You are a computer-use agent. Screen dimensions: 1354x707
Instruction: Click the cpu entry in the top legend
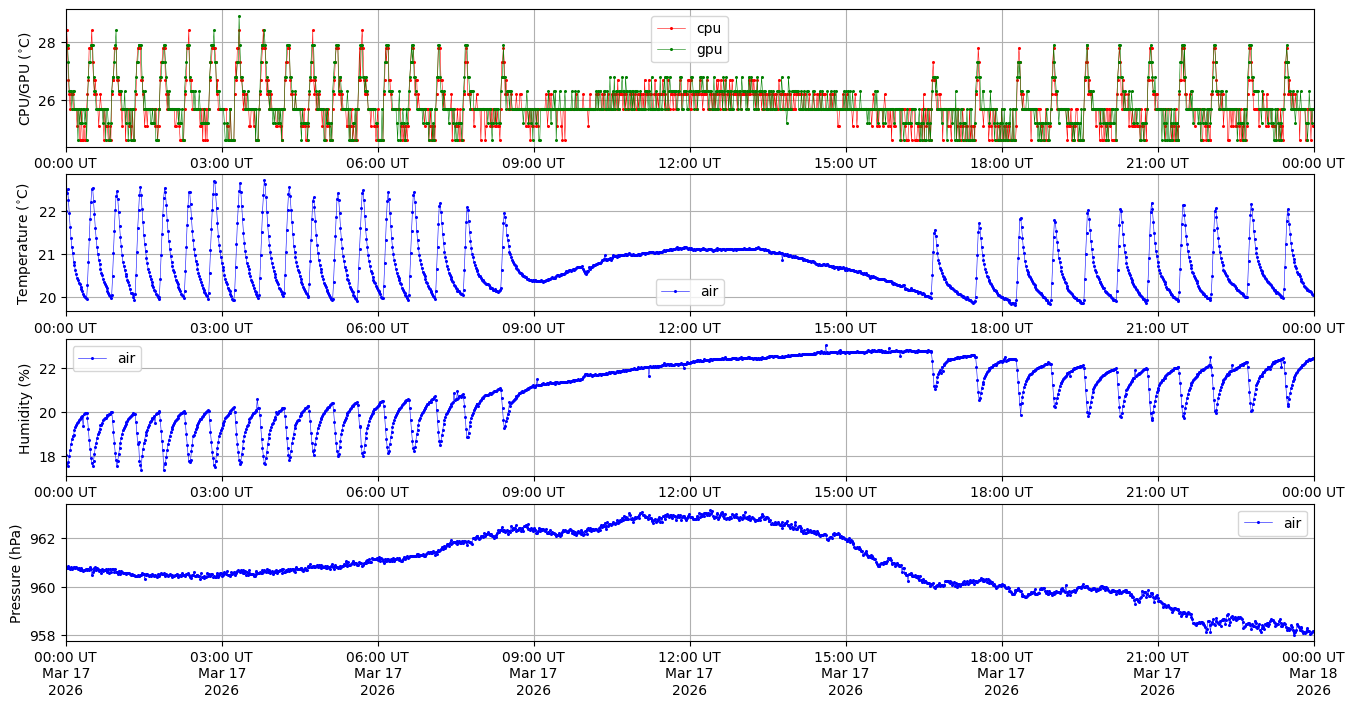click(x=708, y=28)
